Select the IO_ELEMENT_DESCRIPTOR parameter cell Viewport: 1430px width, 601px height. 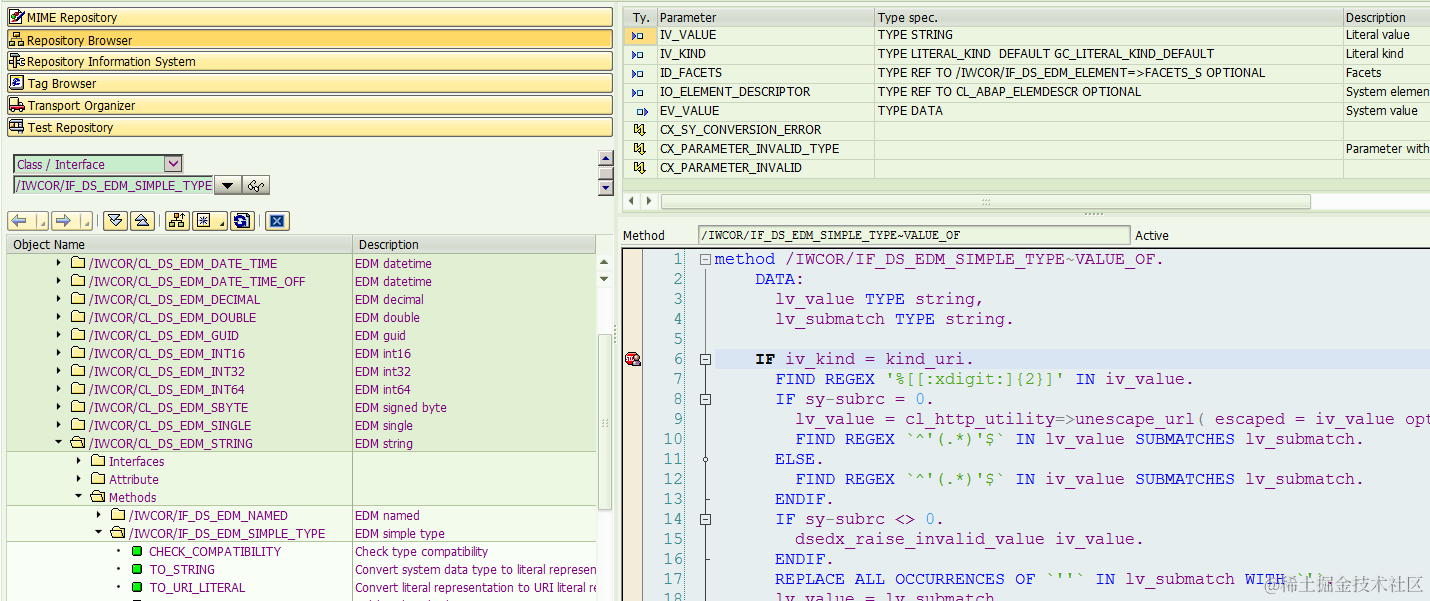(765, 92)
